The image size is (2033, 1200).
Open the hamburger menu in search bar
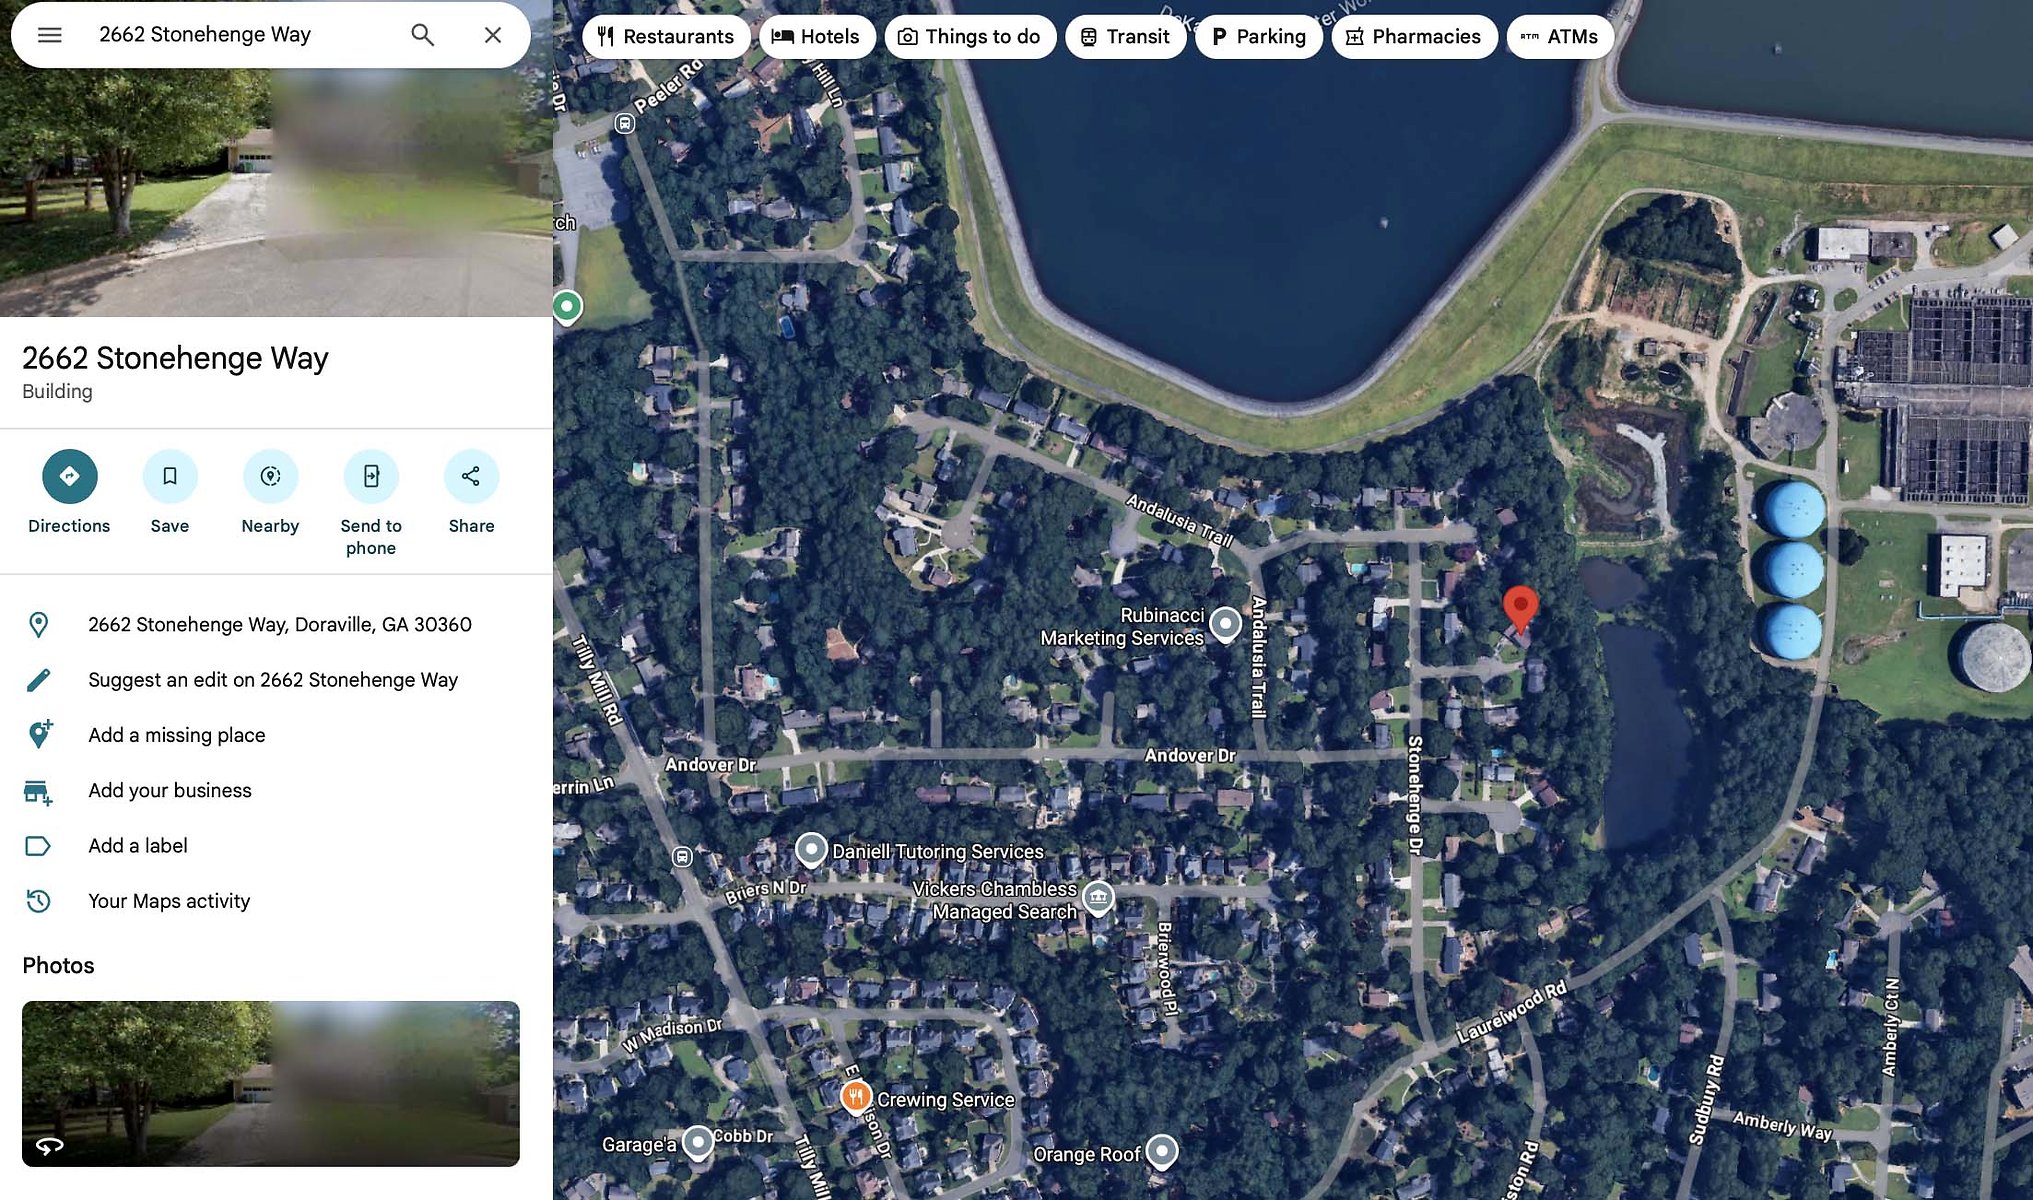click(50, 35)
